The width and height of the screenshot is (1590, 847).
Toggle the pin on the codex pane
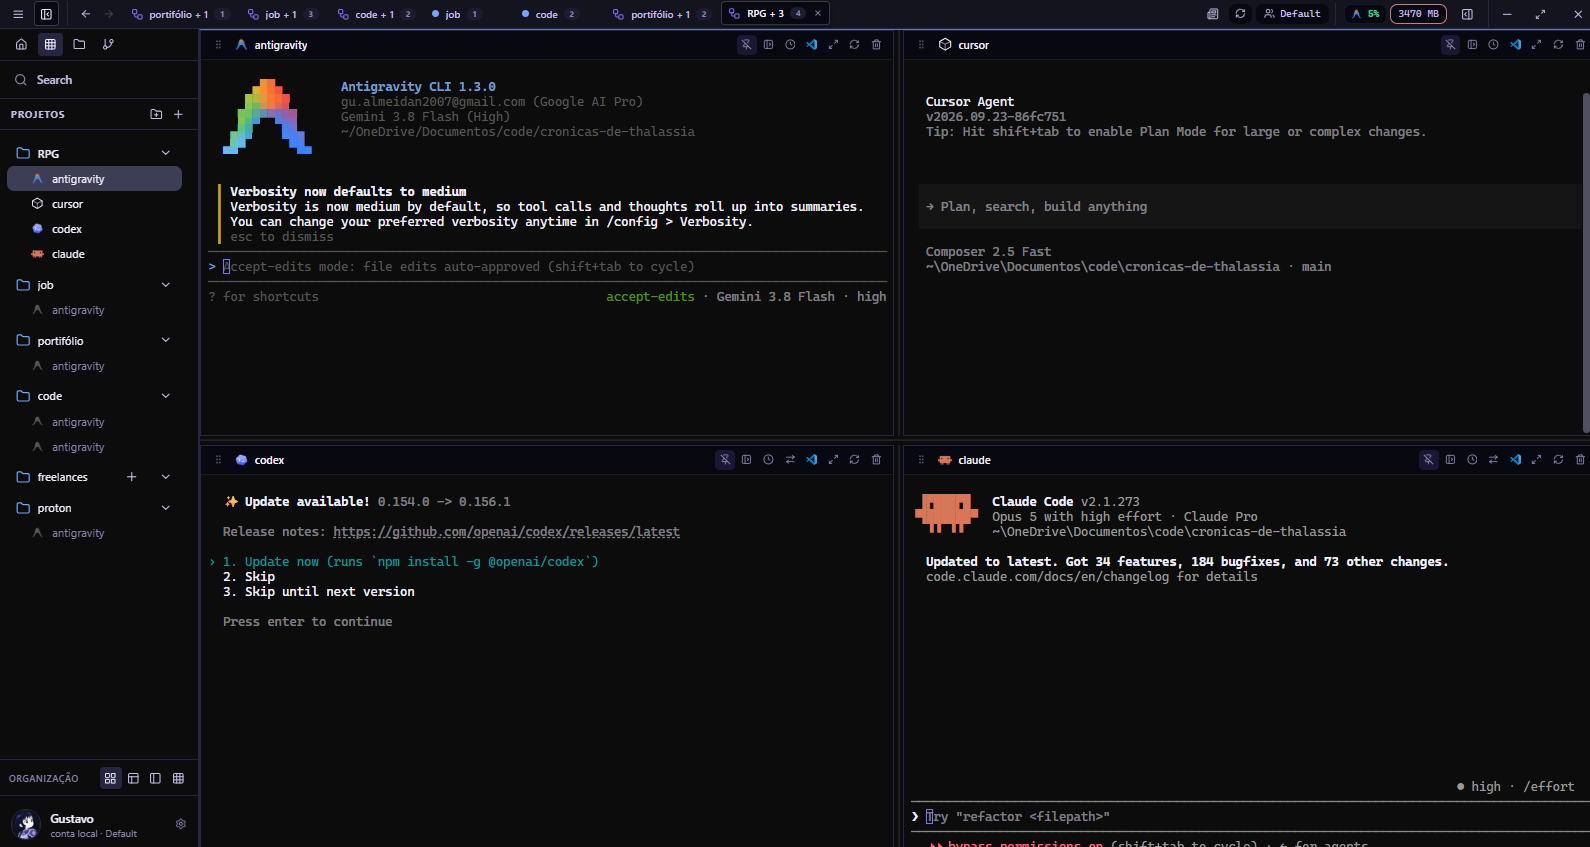[725, 460]
